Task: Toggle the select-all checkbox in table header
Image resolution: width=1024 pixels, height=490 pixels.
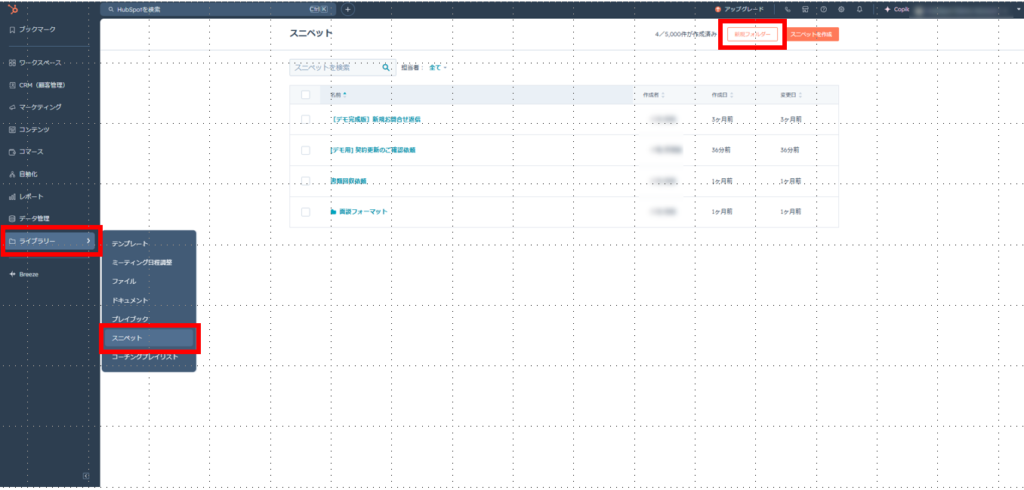Action: pos(306,95)
